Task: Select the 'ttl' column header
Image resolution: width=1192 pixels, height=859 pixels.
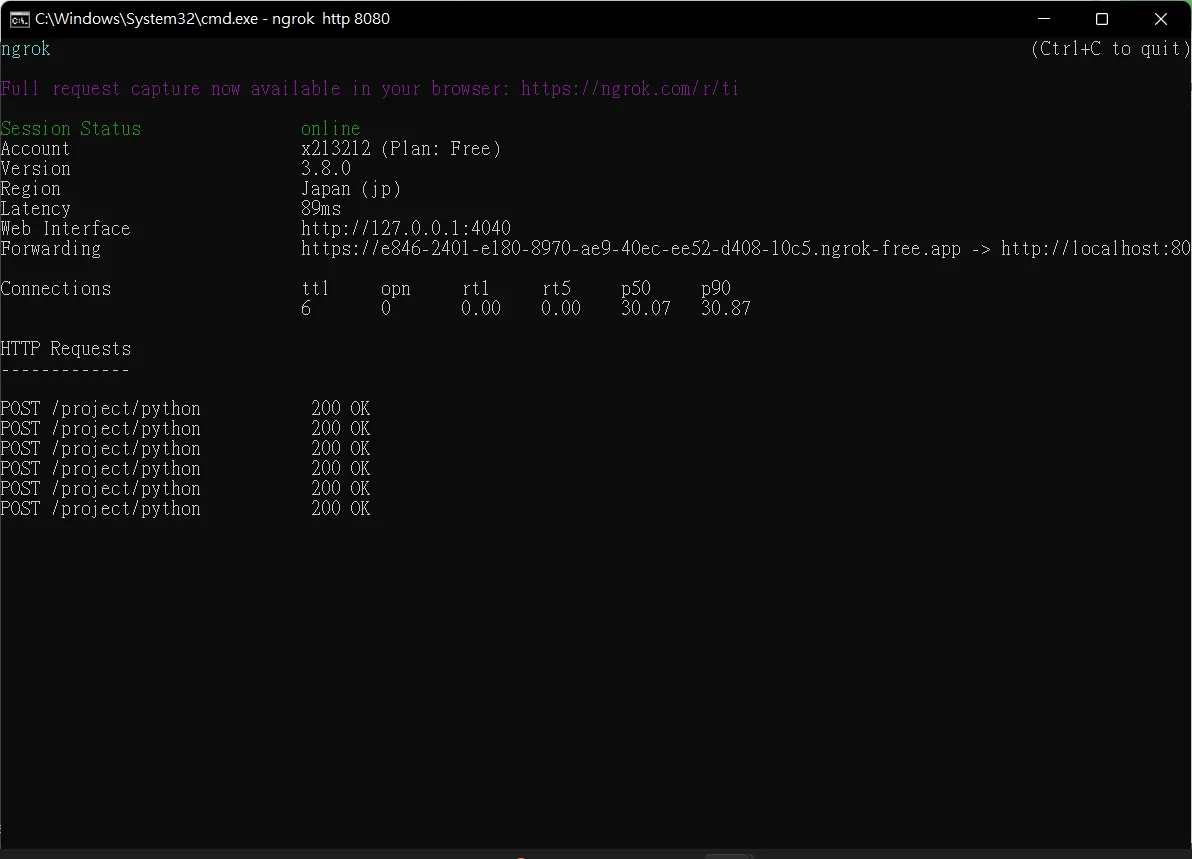Action: point(315,288)
